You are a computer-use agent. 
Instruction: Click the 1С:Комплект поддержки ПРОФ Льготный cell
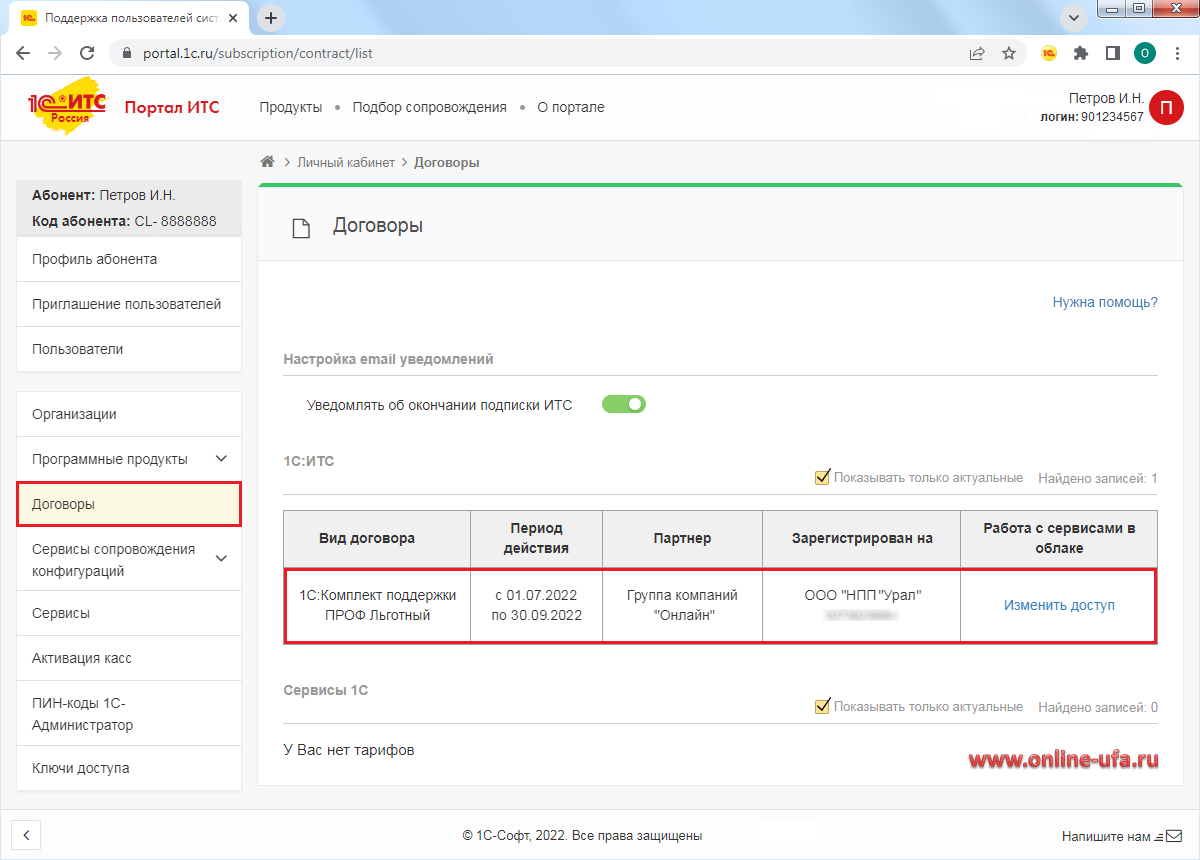[x=378, y=605]
